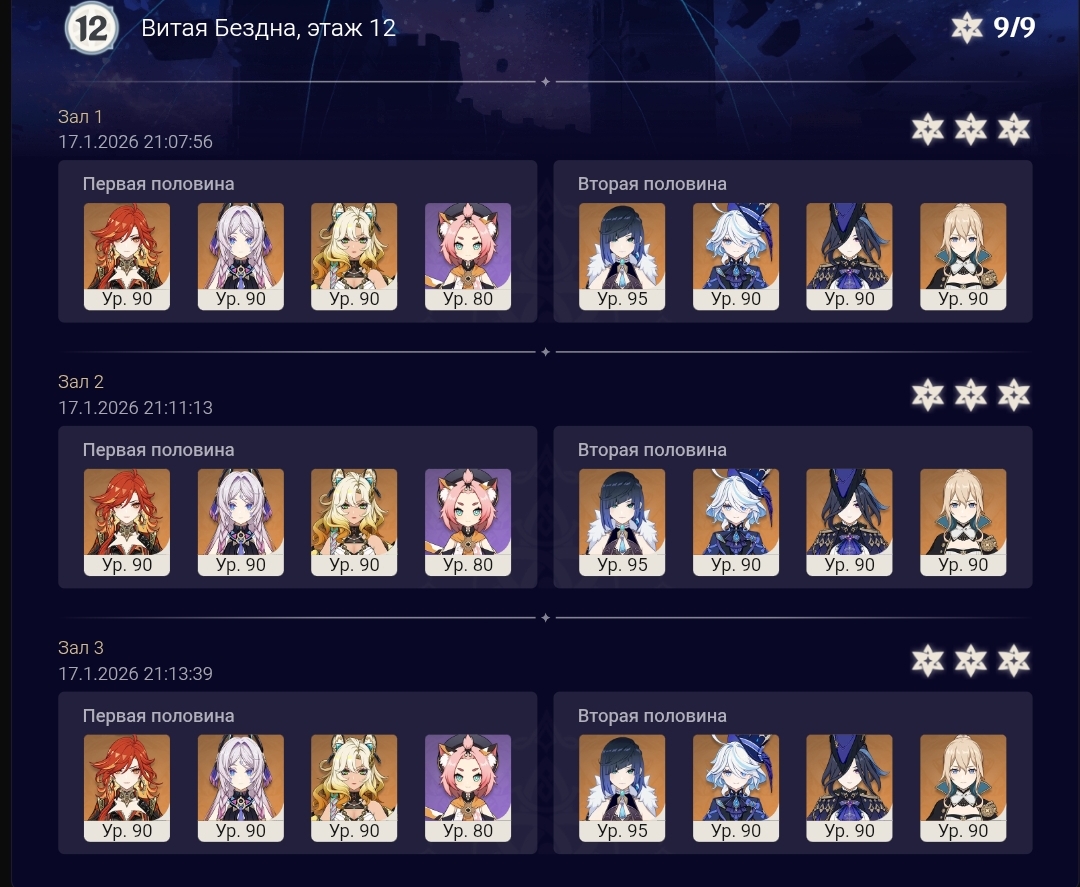Click the star icon beside 9/9 total
Screen dimensions: 1080x887
pos(967,28)
